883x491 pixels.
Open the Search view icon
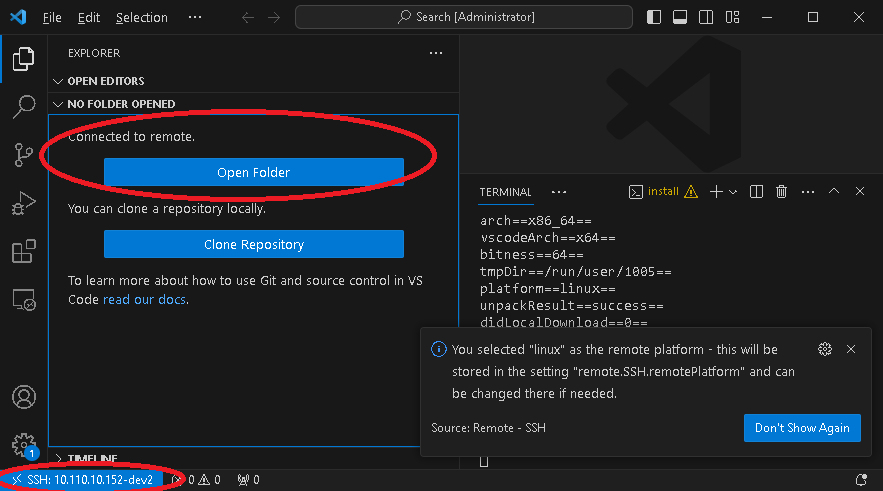pyautogui.click(x=24, y=106)
